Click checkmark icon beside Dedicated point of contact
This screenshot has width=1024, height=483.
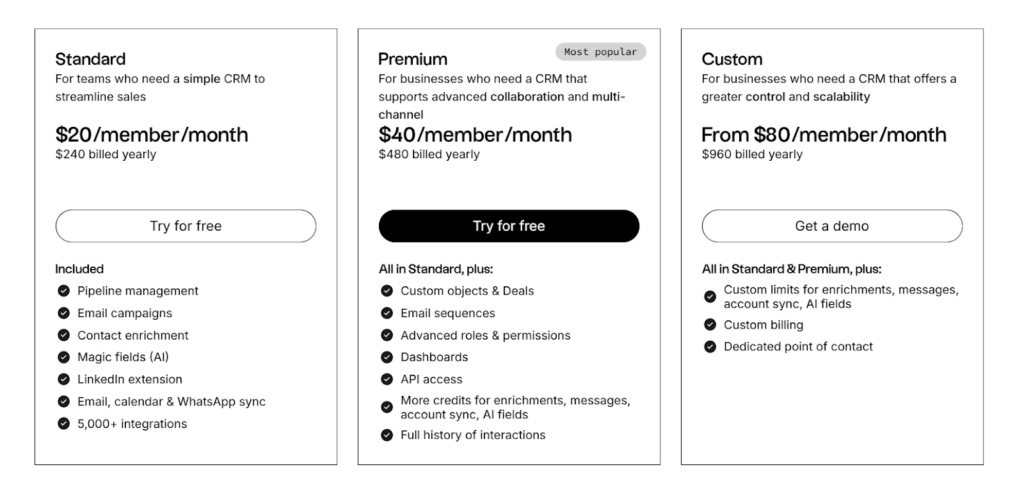(710, 347)
